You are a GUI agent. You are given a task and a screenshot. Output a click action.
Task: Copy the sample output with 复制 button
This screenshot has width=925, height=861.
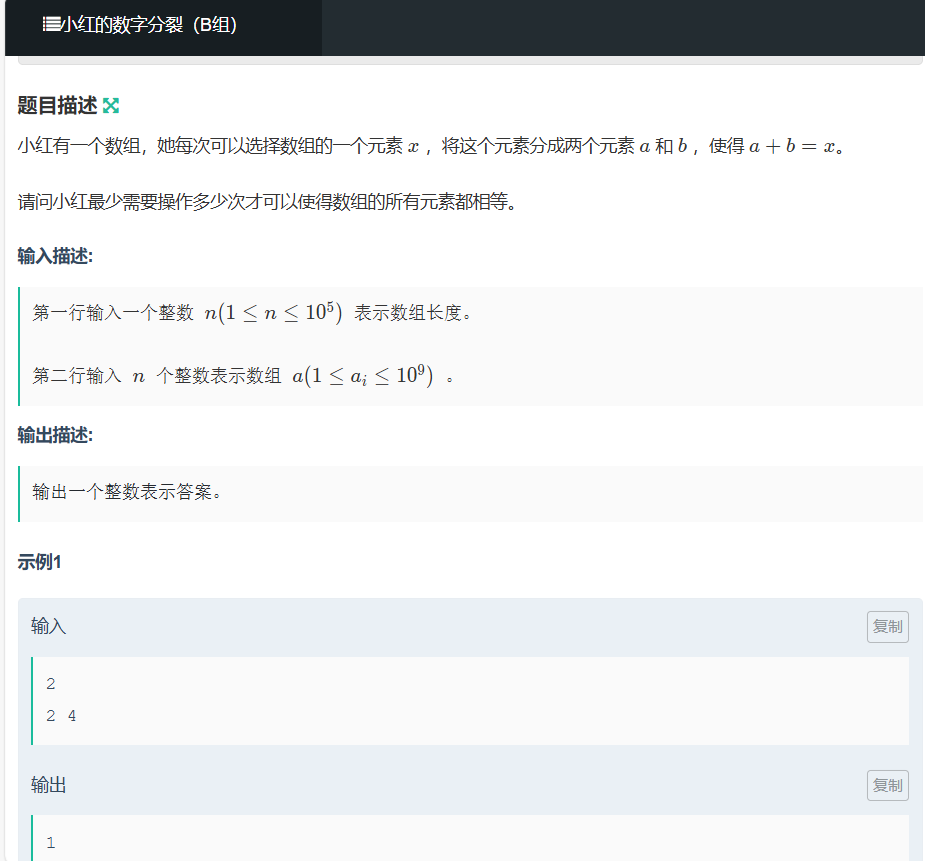tap(887, 785)
